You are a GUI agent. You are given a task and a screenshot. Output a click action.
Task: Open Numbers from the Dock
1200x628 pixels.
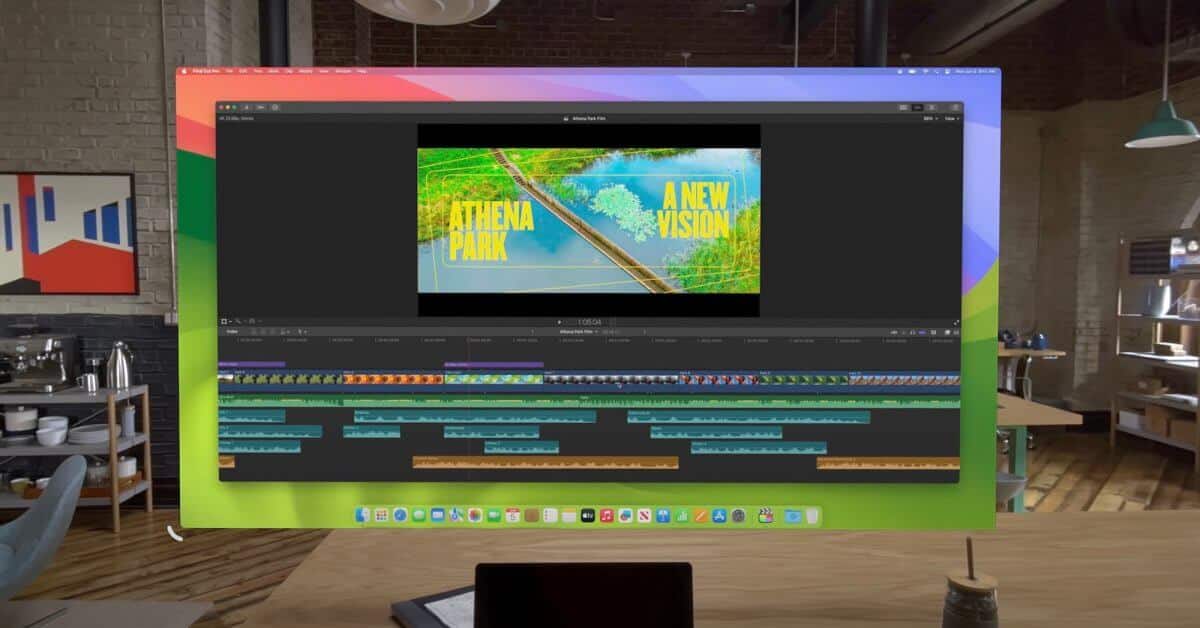pyautogui.click(x=682, y=516)
